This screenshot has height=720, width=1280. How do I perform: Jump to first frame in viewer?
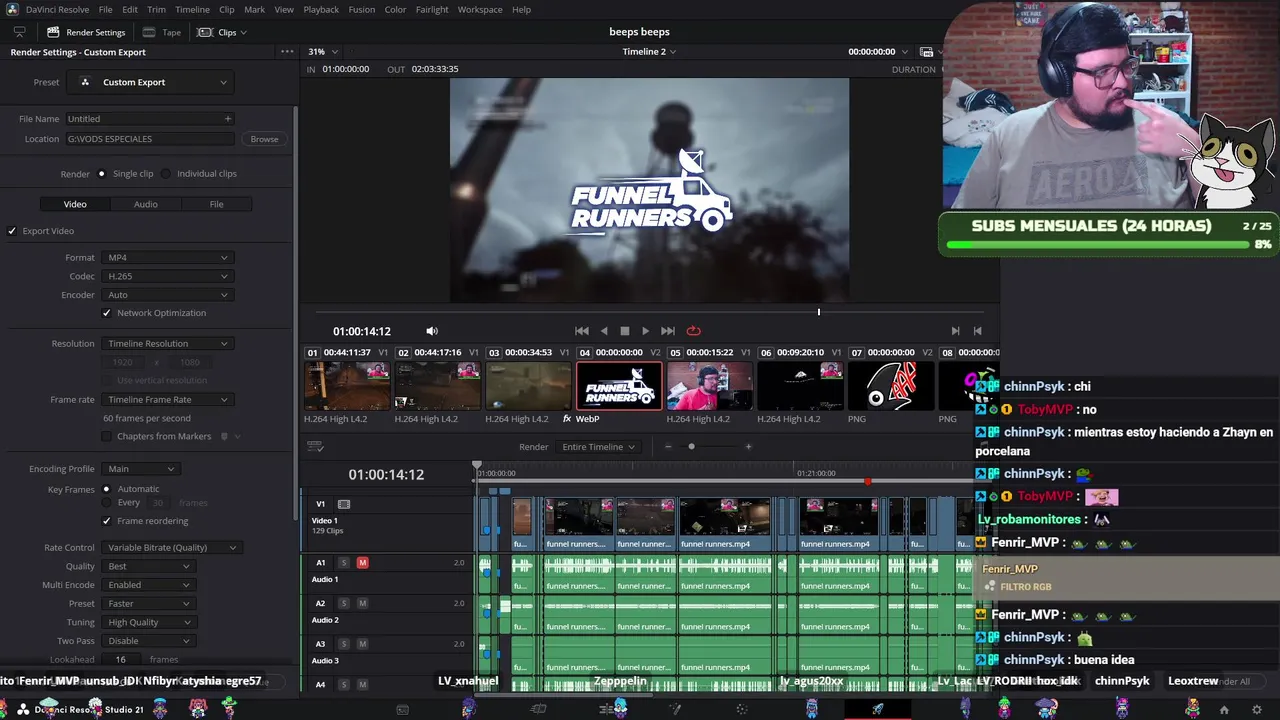pos(582,331)
